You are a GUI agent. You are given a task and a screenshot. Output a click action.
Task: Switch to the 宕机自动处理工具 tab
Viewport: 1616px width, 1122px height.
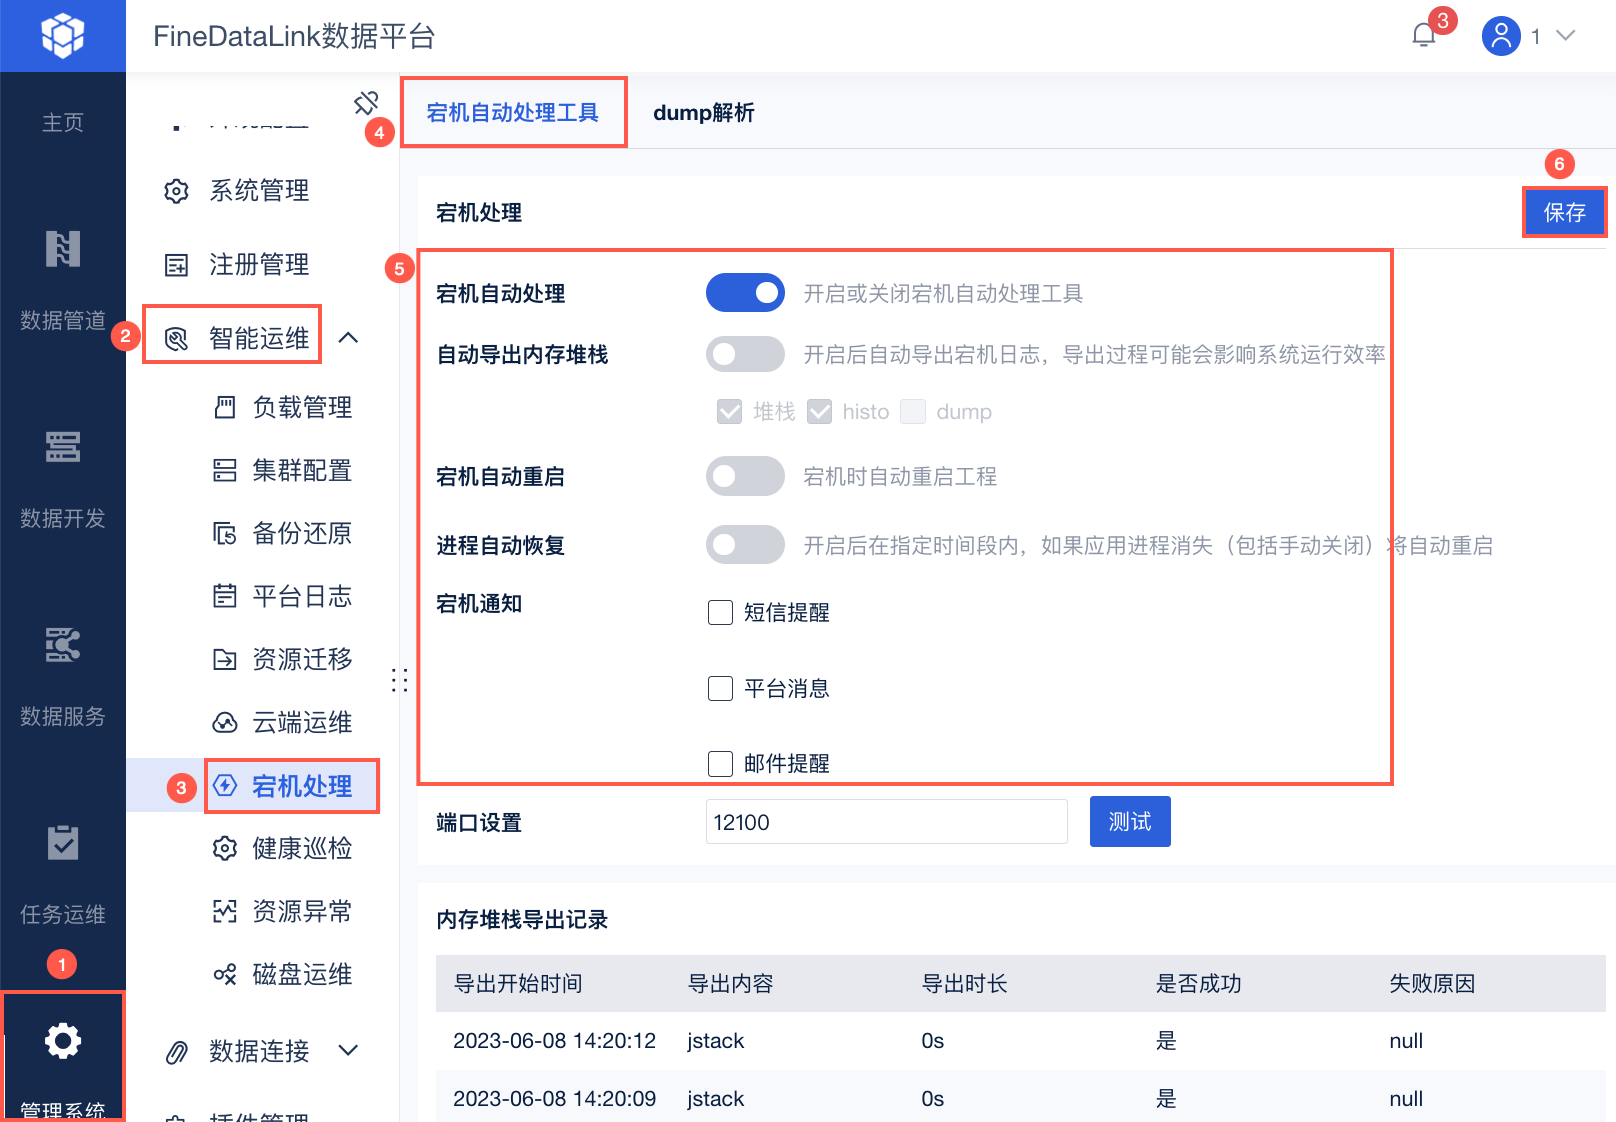coord(513,113)
